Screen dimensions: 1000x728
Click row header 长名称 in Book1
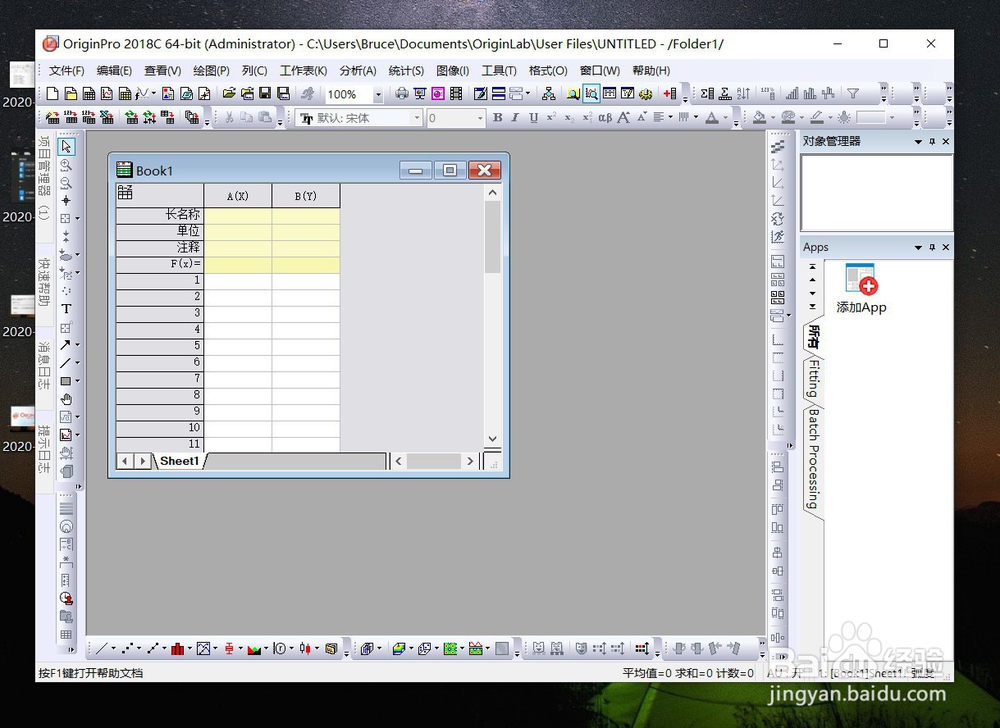click(x=159, y=215)
